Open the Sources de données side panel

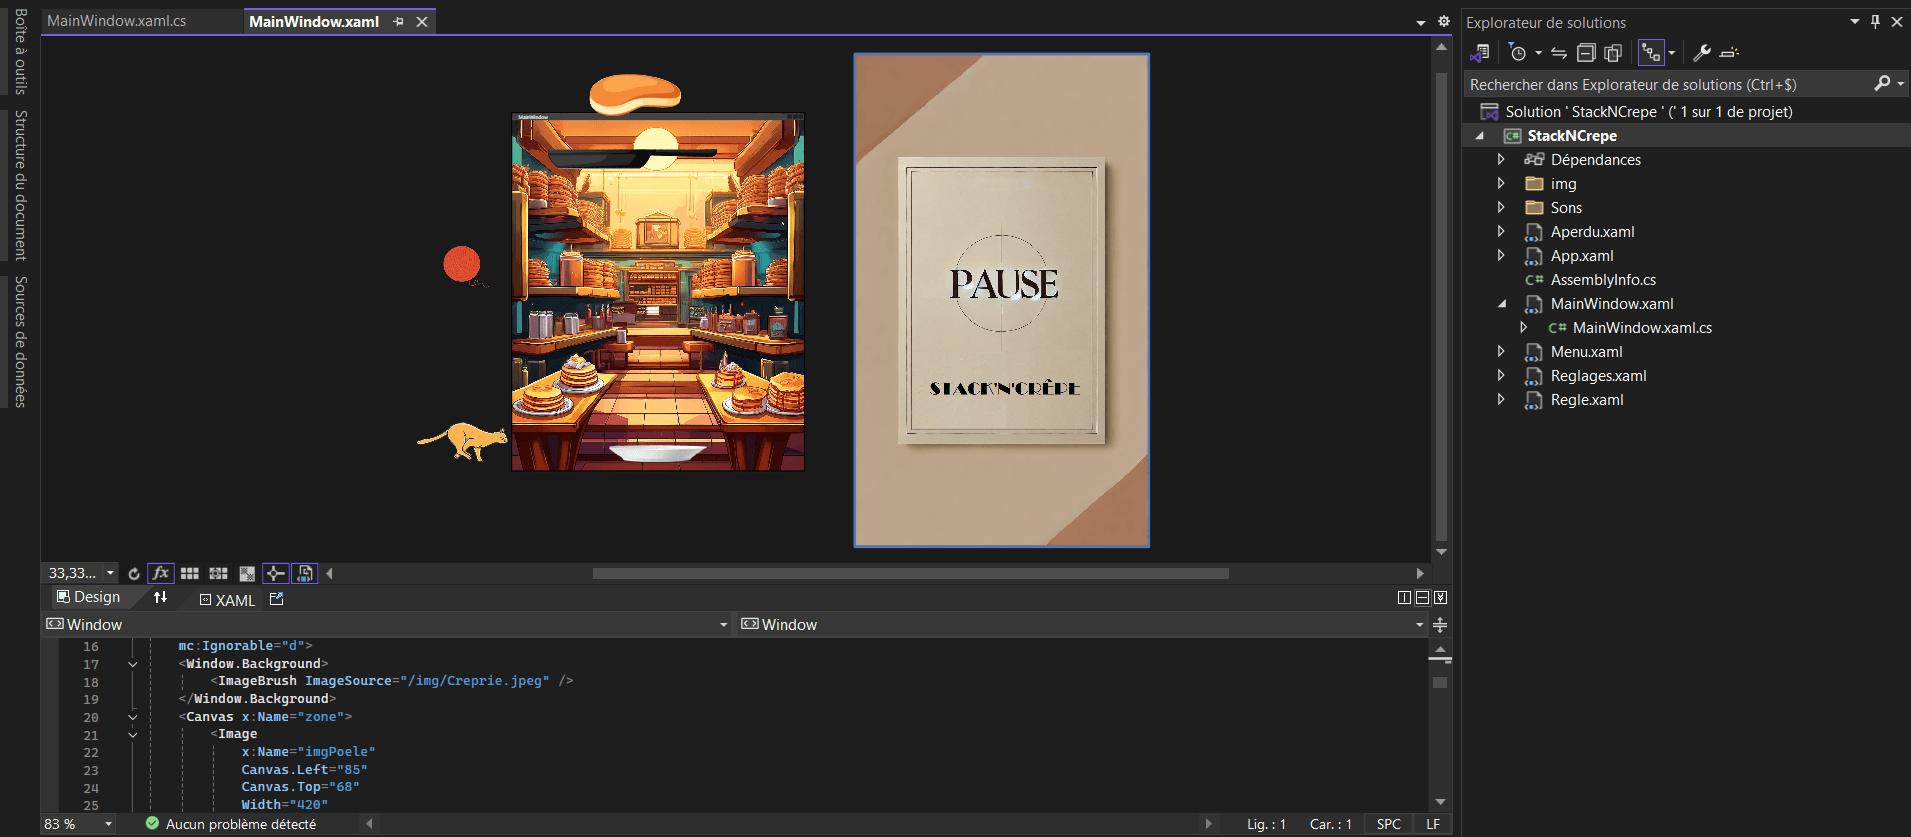(x=20, y=342)
